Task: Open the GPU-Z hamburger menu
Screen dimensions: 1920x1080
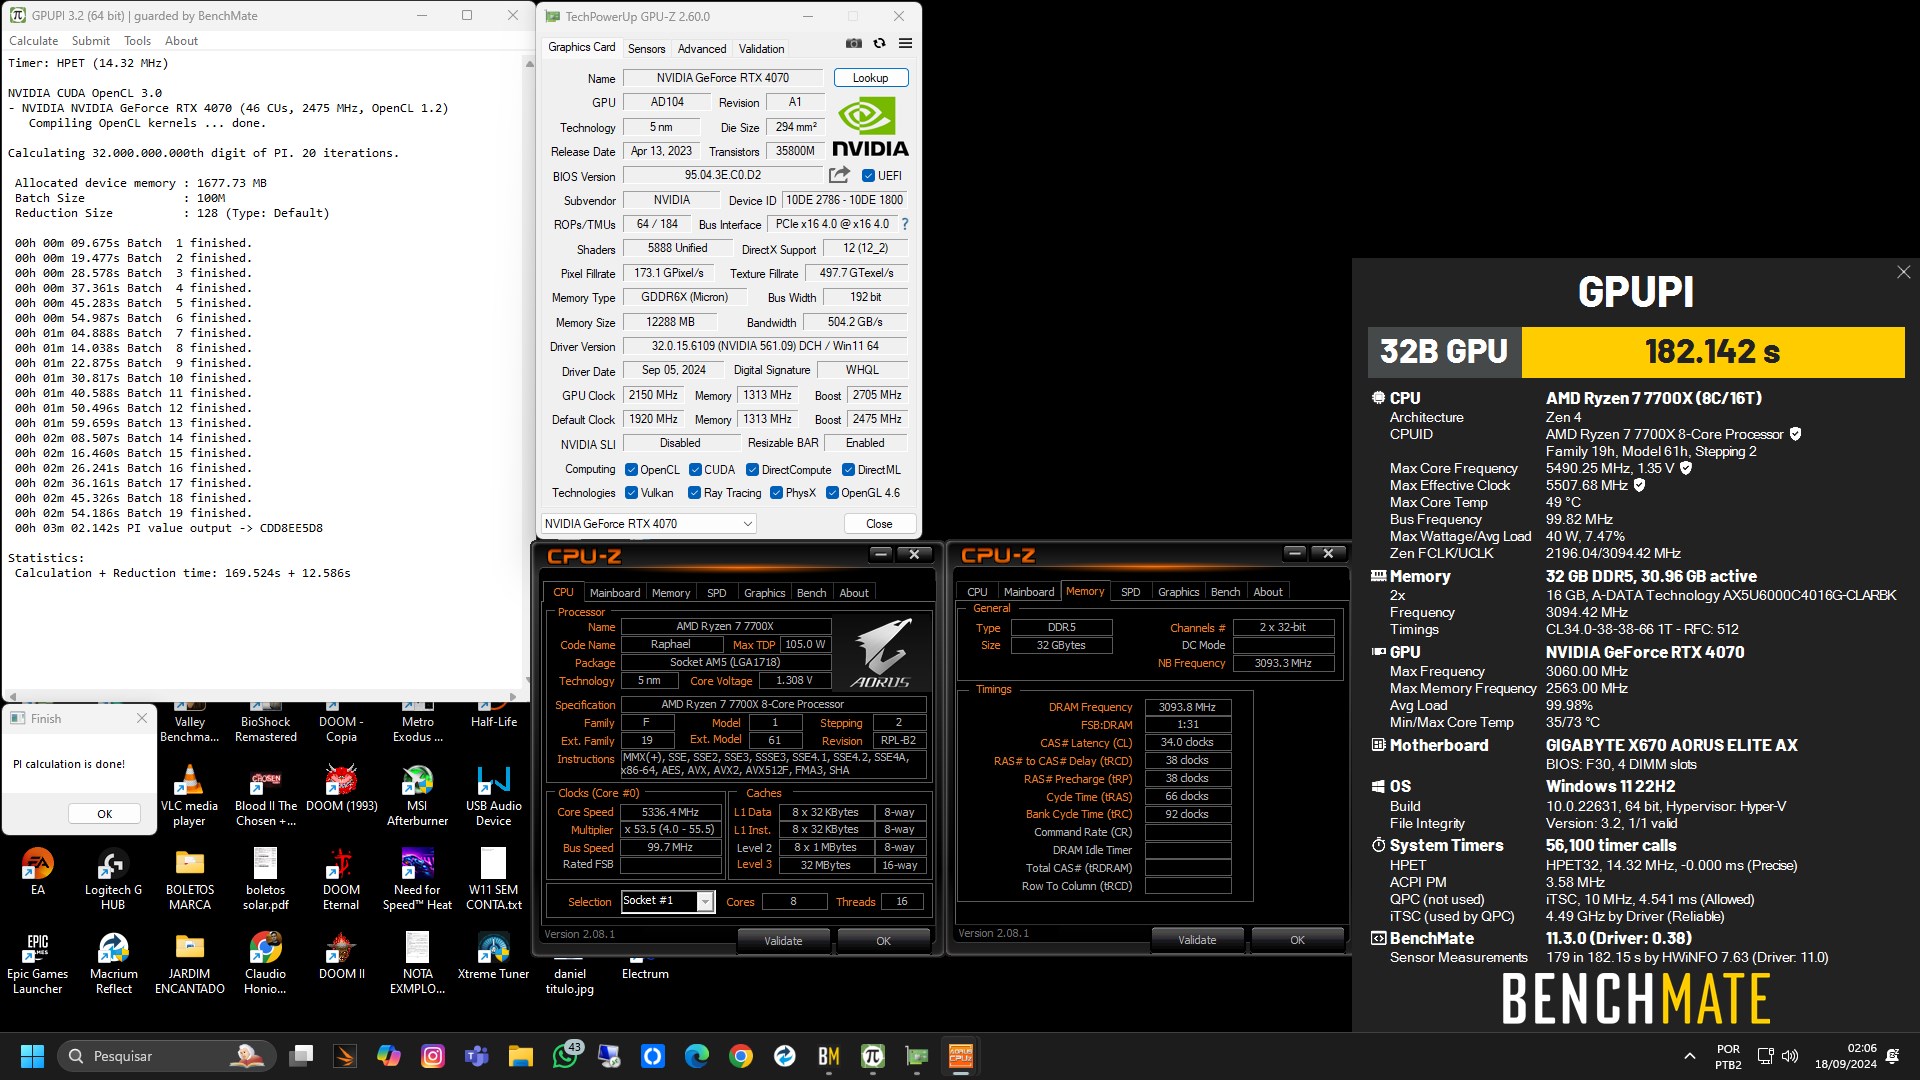Action: (x=905, y=43)
